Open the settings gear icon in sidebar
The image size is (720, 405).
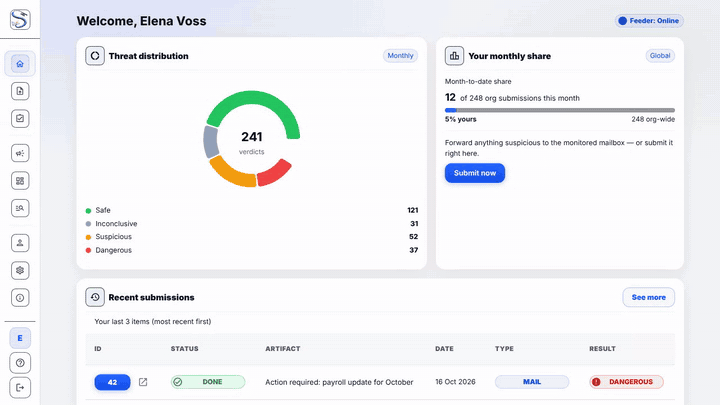pyautogui.click(x=20, y=270)
